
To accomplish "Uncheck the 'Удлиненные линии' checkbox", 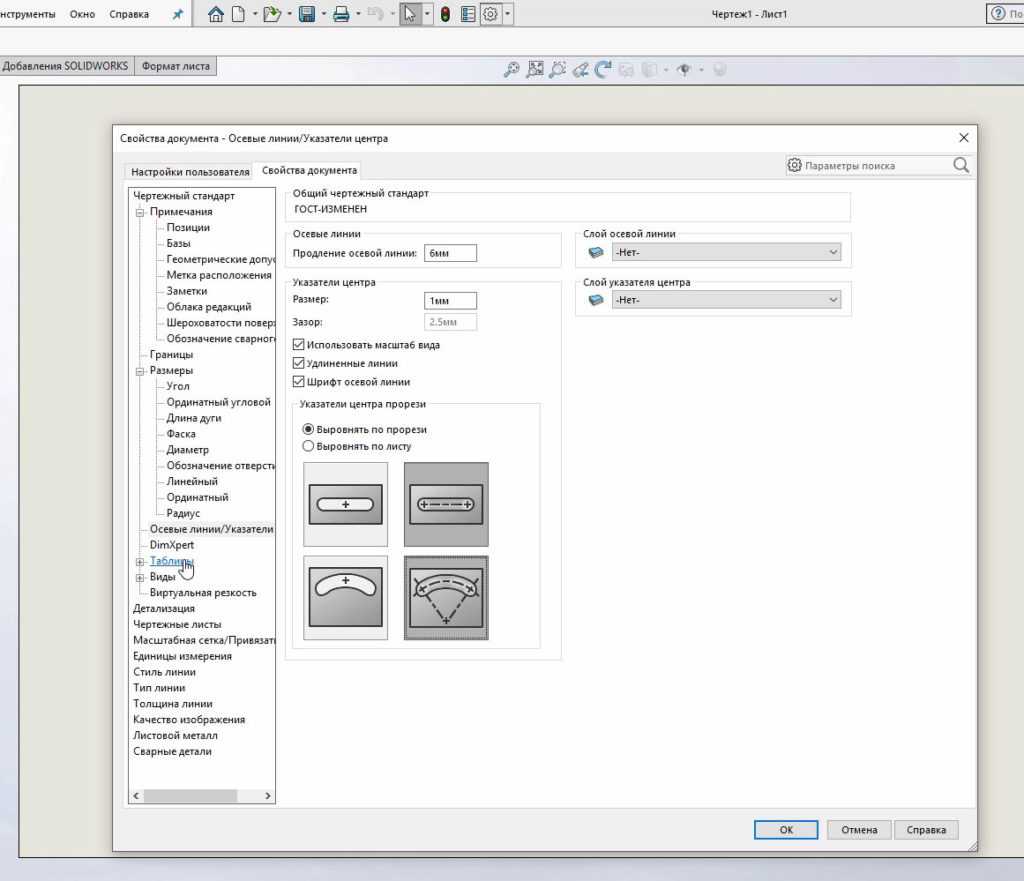I will point(298,363).
